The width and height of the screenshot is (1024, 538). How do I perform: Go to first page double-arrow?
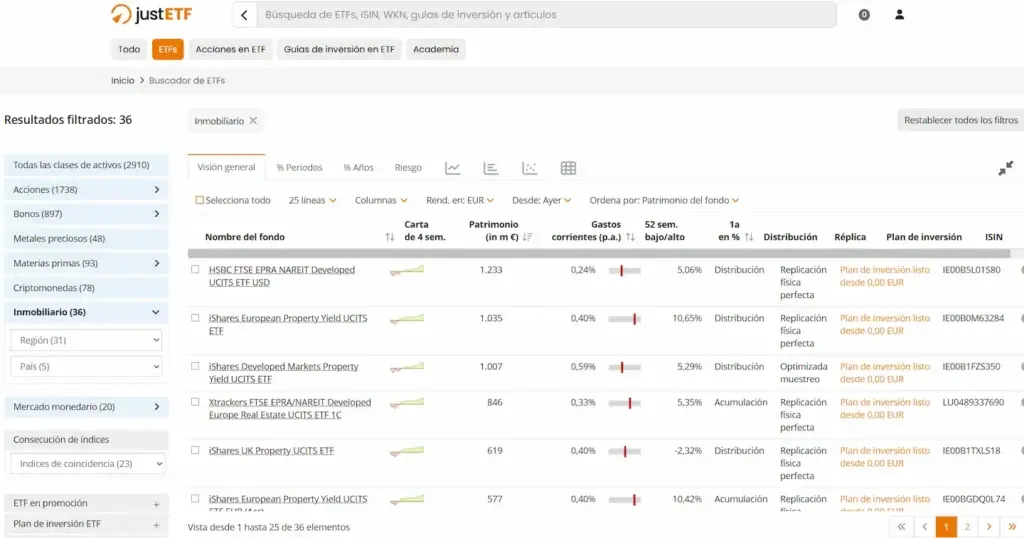tap(901, 527)
